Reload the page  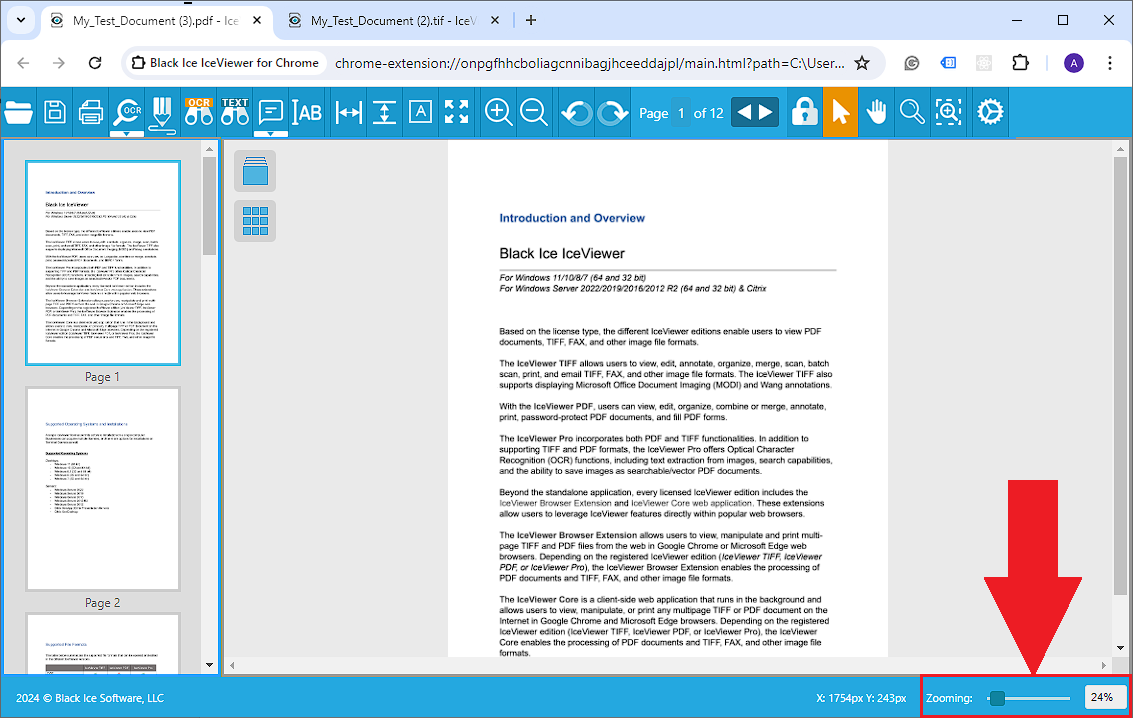pos(95,63)
